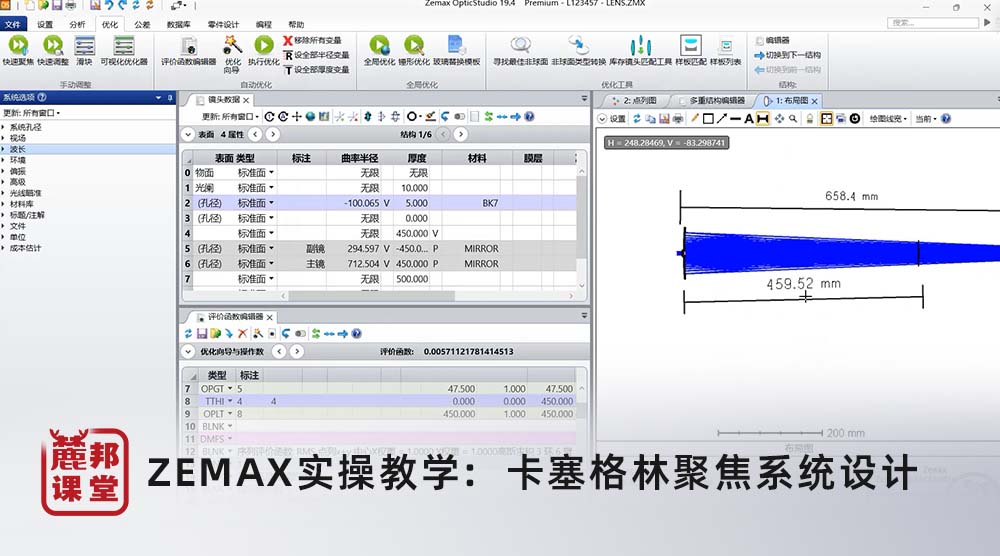Click lens data table vertical scrollbar
Image resolution: width=1000 pixels, height=556 pixels.
point(581,217)
